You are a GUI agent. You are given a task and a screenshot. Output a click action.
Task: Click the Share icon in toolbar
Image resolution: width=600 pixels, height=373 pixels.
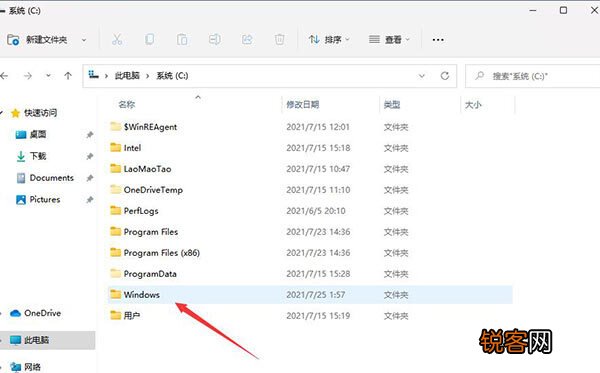247,39
